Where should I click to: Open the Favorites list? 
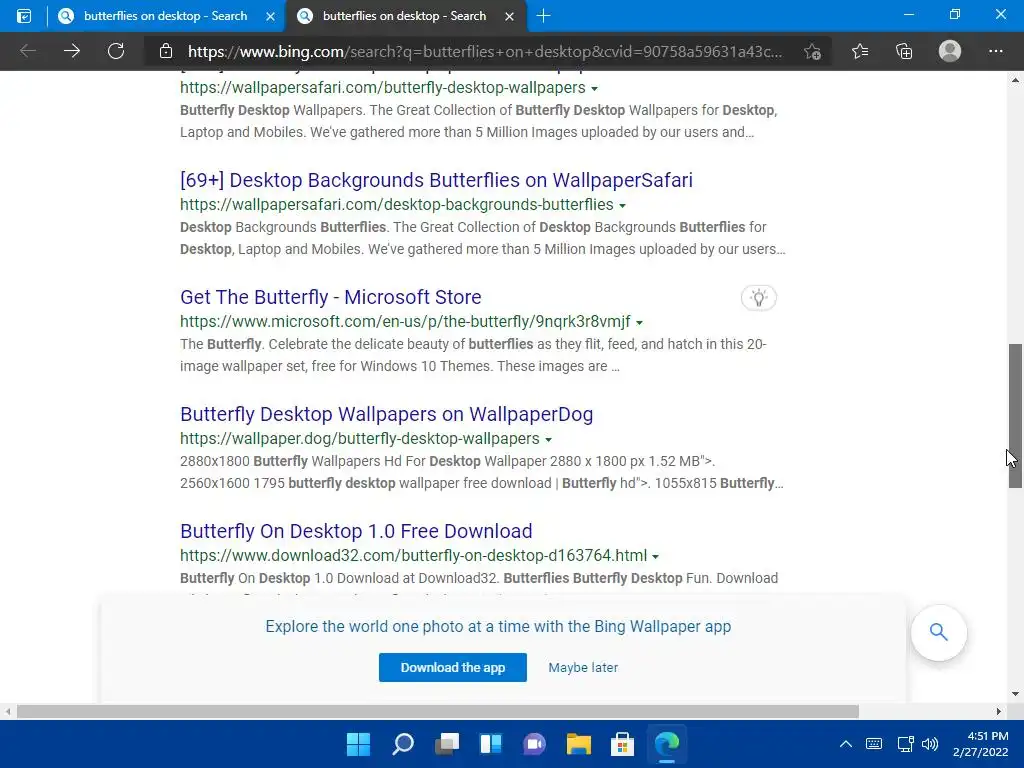[x=860, y=51]
